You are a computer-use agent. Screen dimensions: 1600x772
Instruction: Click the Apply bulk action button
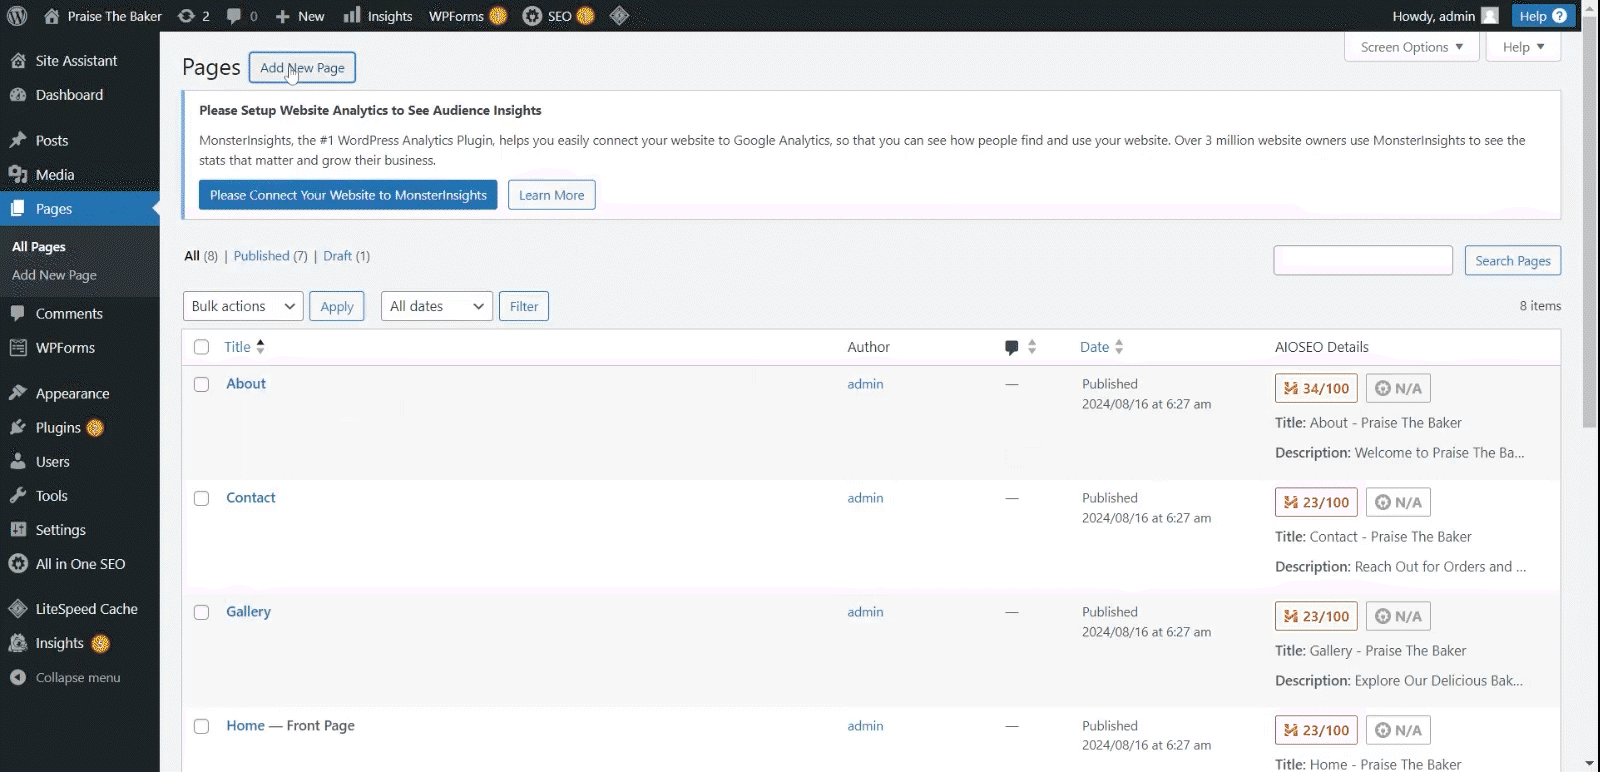(x=337, y=306)
